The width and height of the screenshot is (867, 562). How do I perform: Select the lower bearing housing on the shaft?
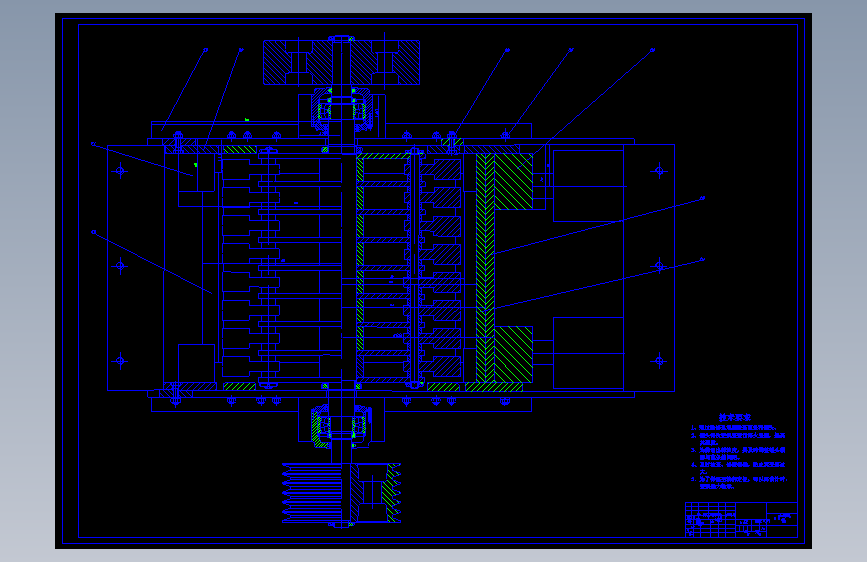coord(341,425)
